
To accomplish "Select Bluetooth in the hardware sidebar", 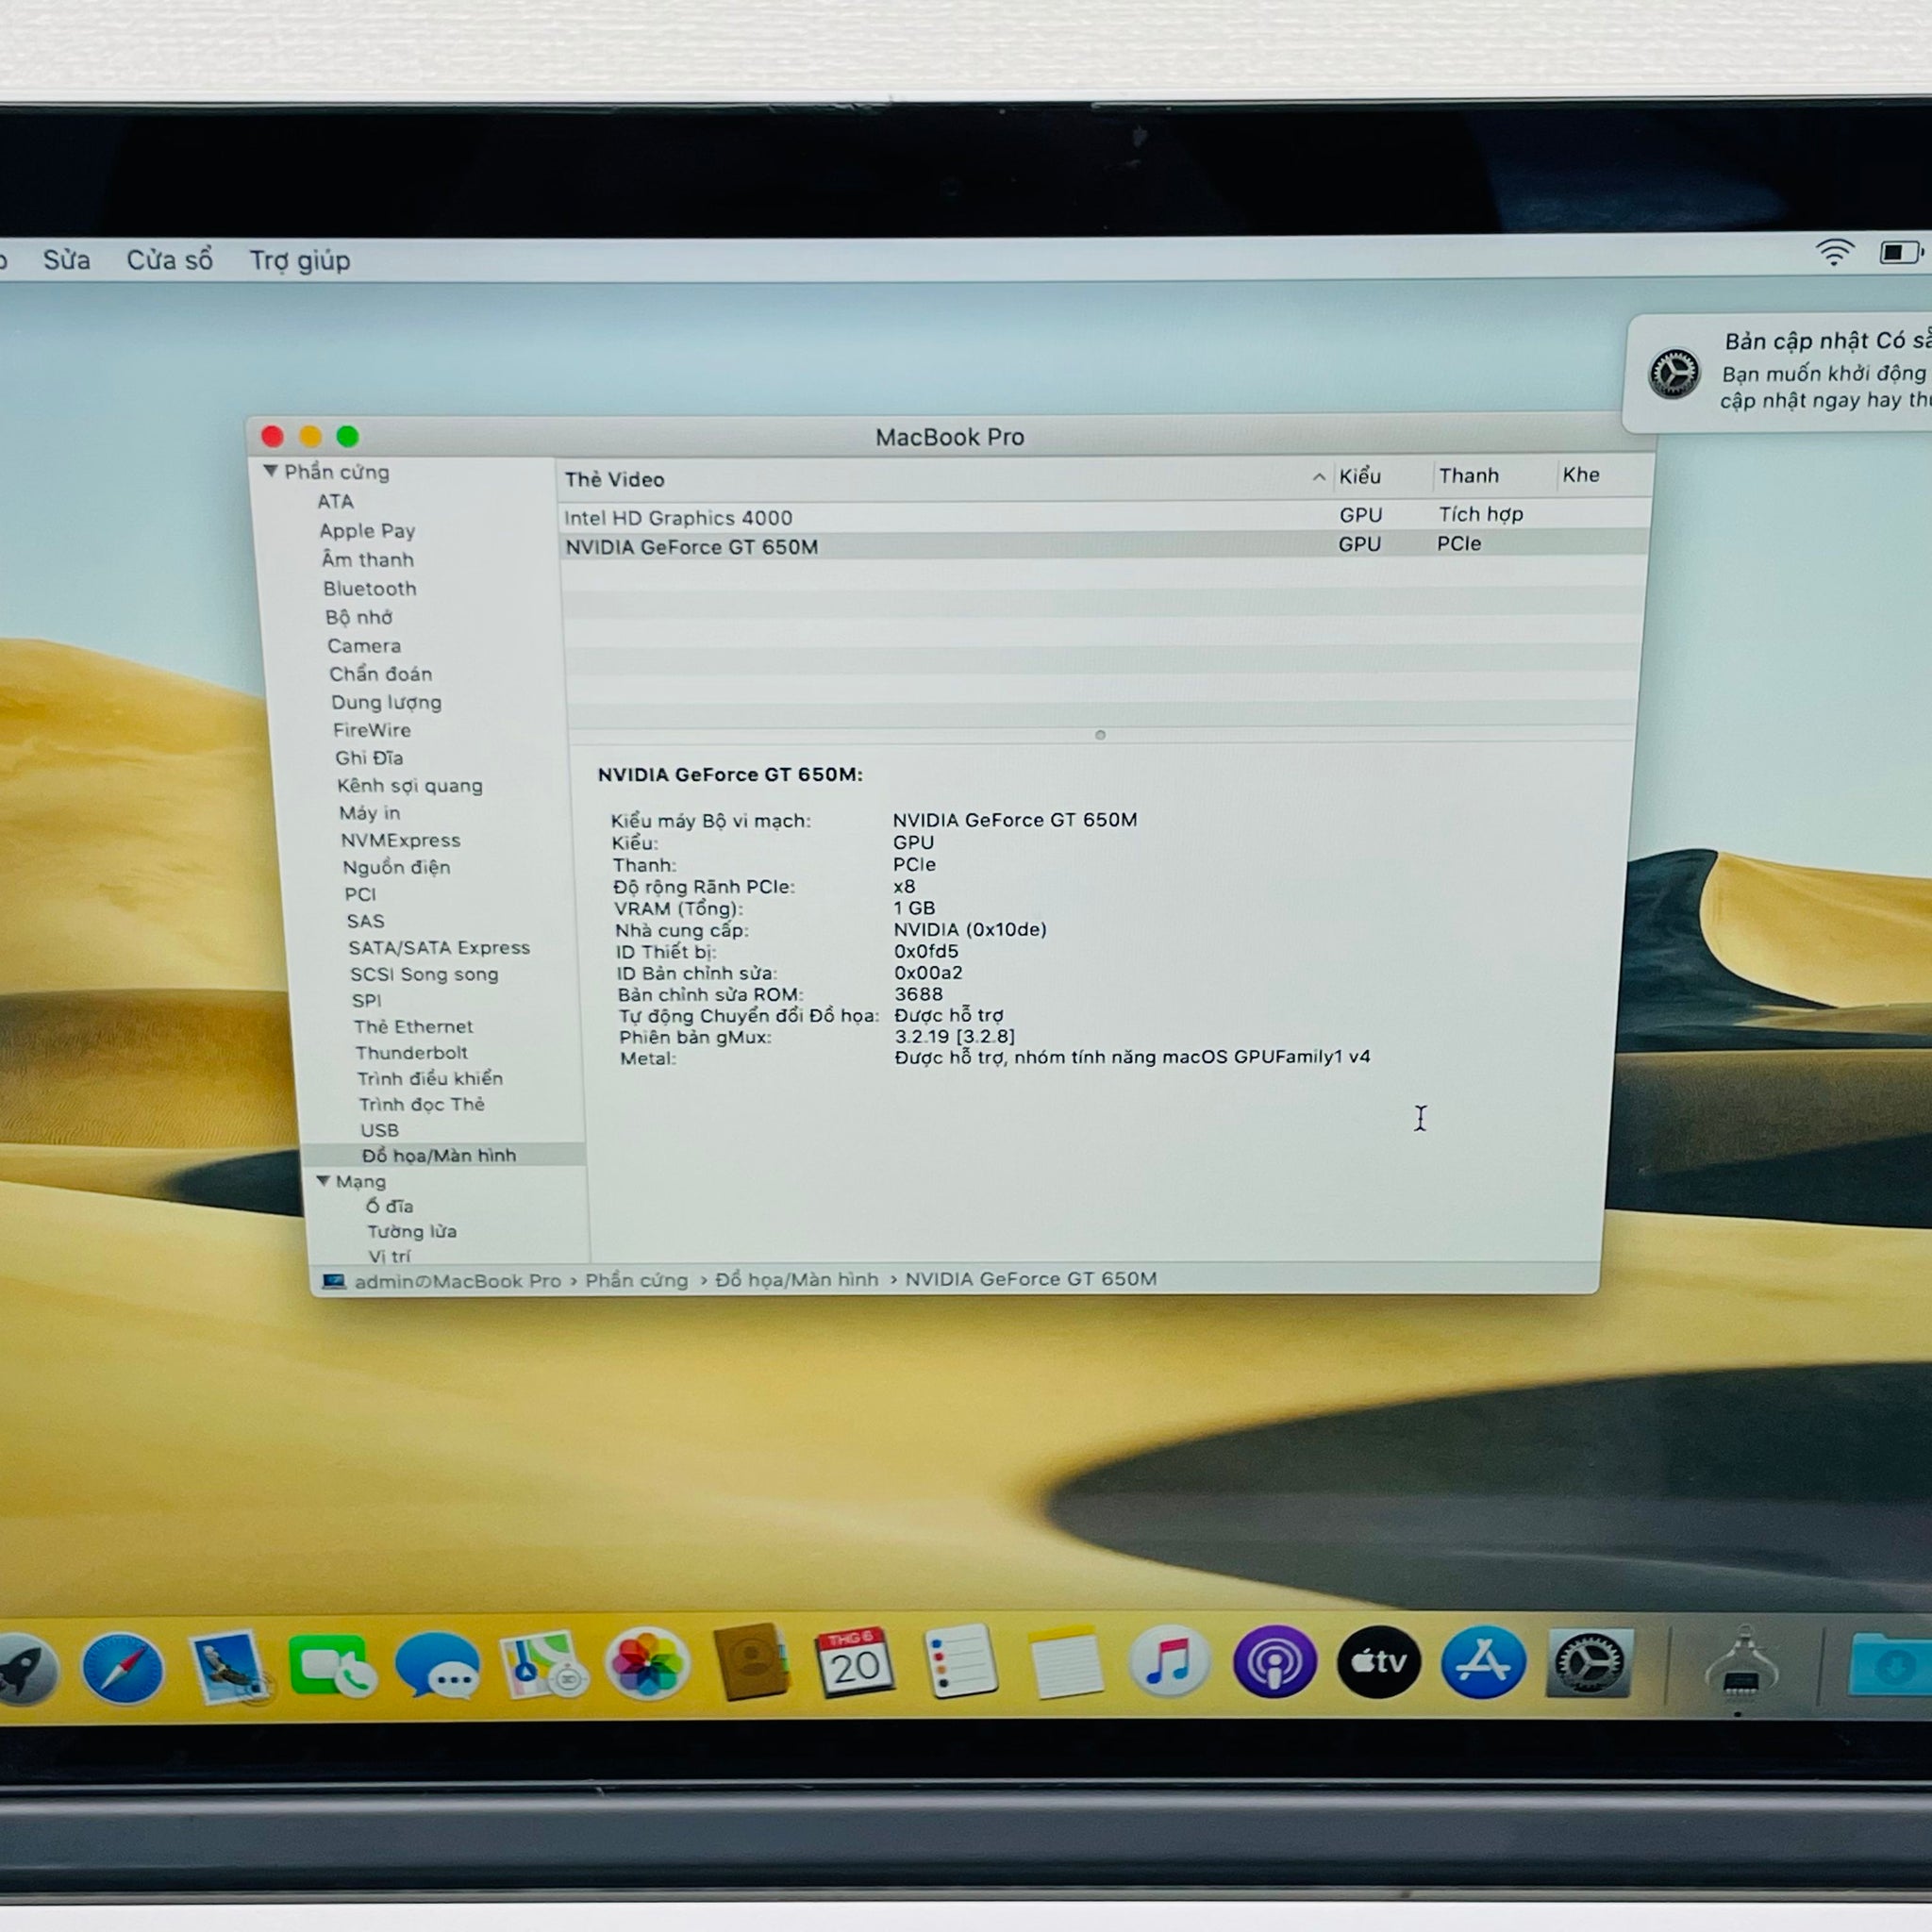I will (369, 589).
